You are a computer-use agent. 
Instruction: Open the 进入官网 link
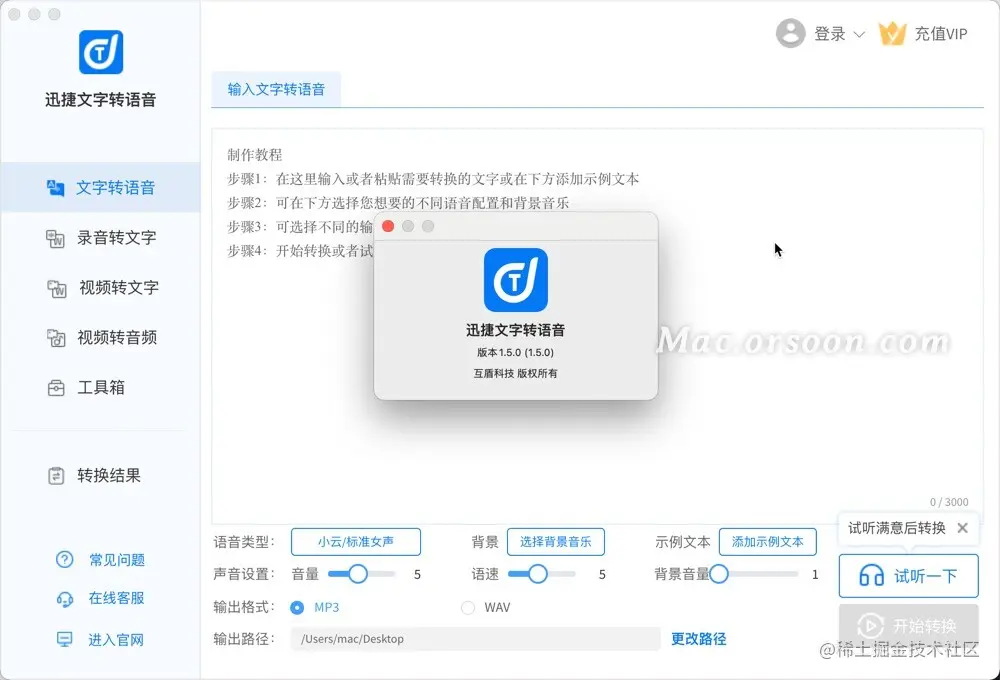point(116,639)
